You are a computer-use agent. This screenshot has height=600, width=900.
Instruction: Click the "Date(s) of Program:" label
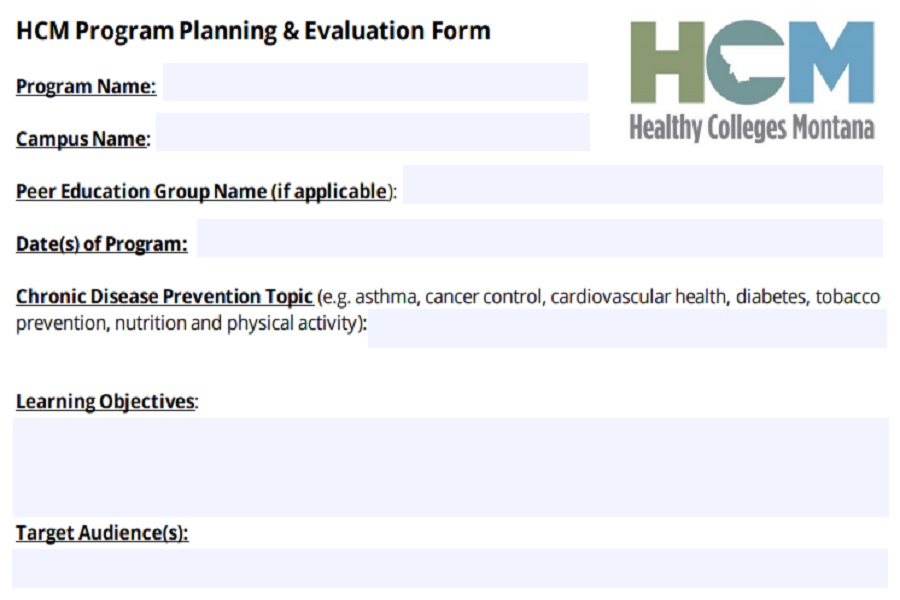click(101, 243)
